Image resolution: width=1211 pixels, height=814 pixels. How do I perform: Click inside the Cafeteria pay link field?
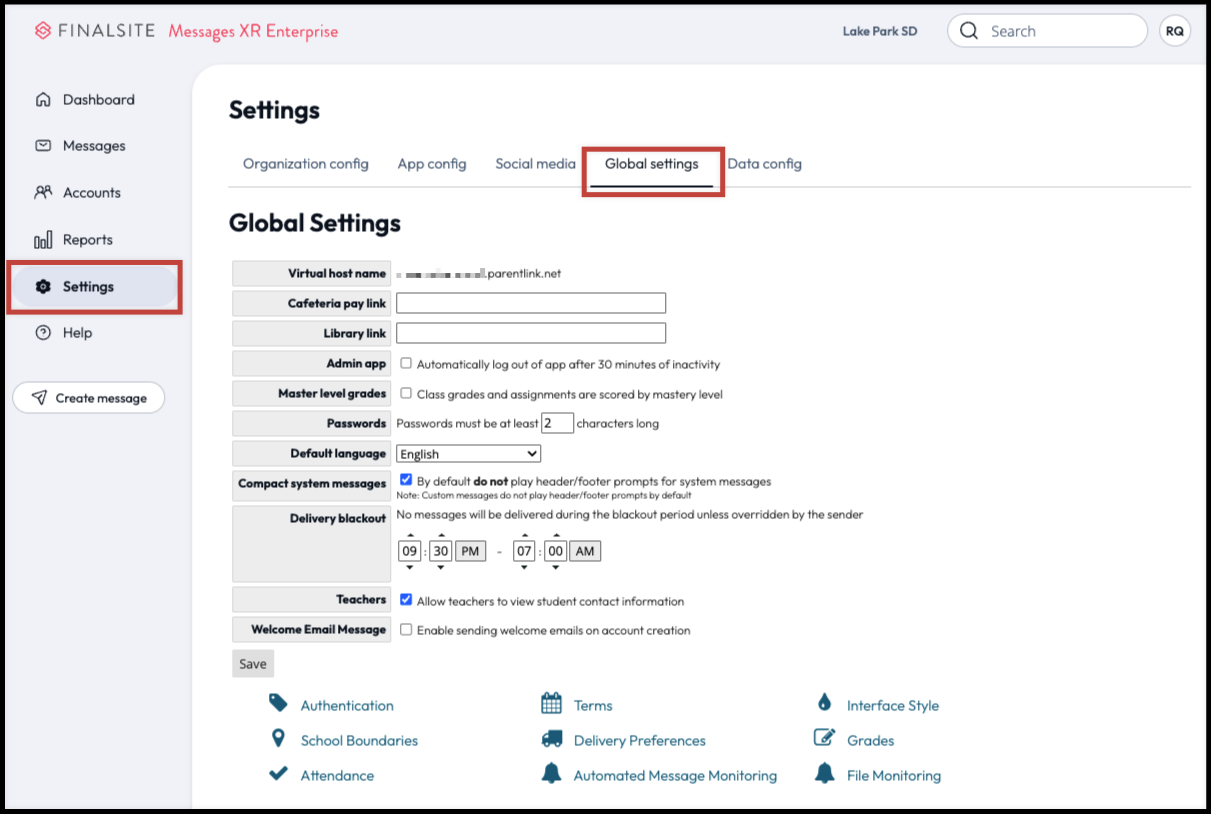[x=530, y=302]
